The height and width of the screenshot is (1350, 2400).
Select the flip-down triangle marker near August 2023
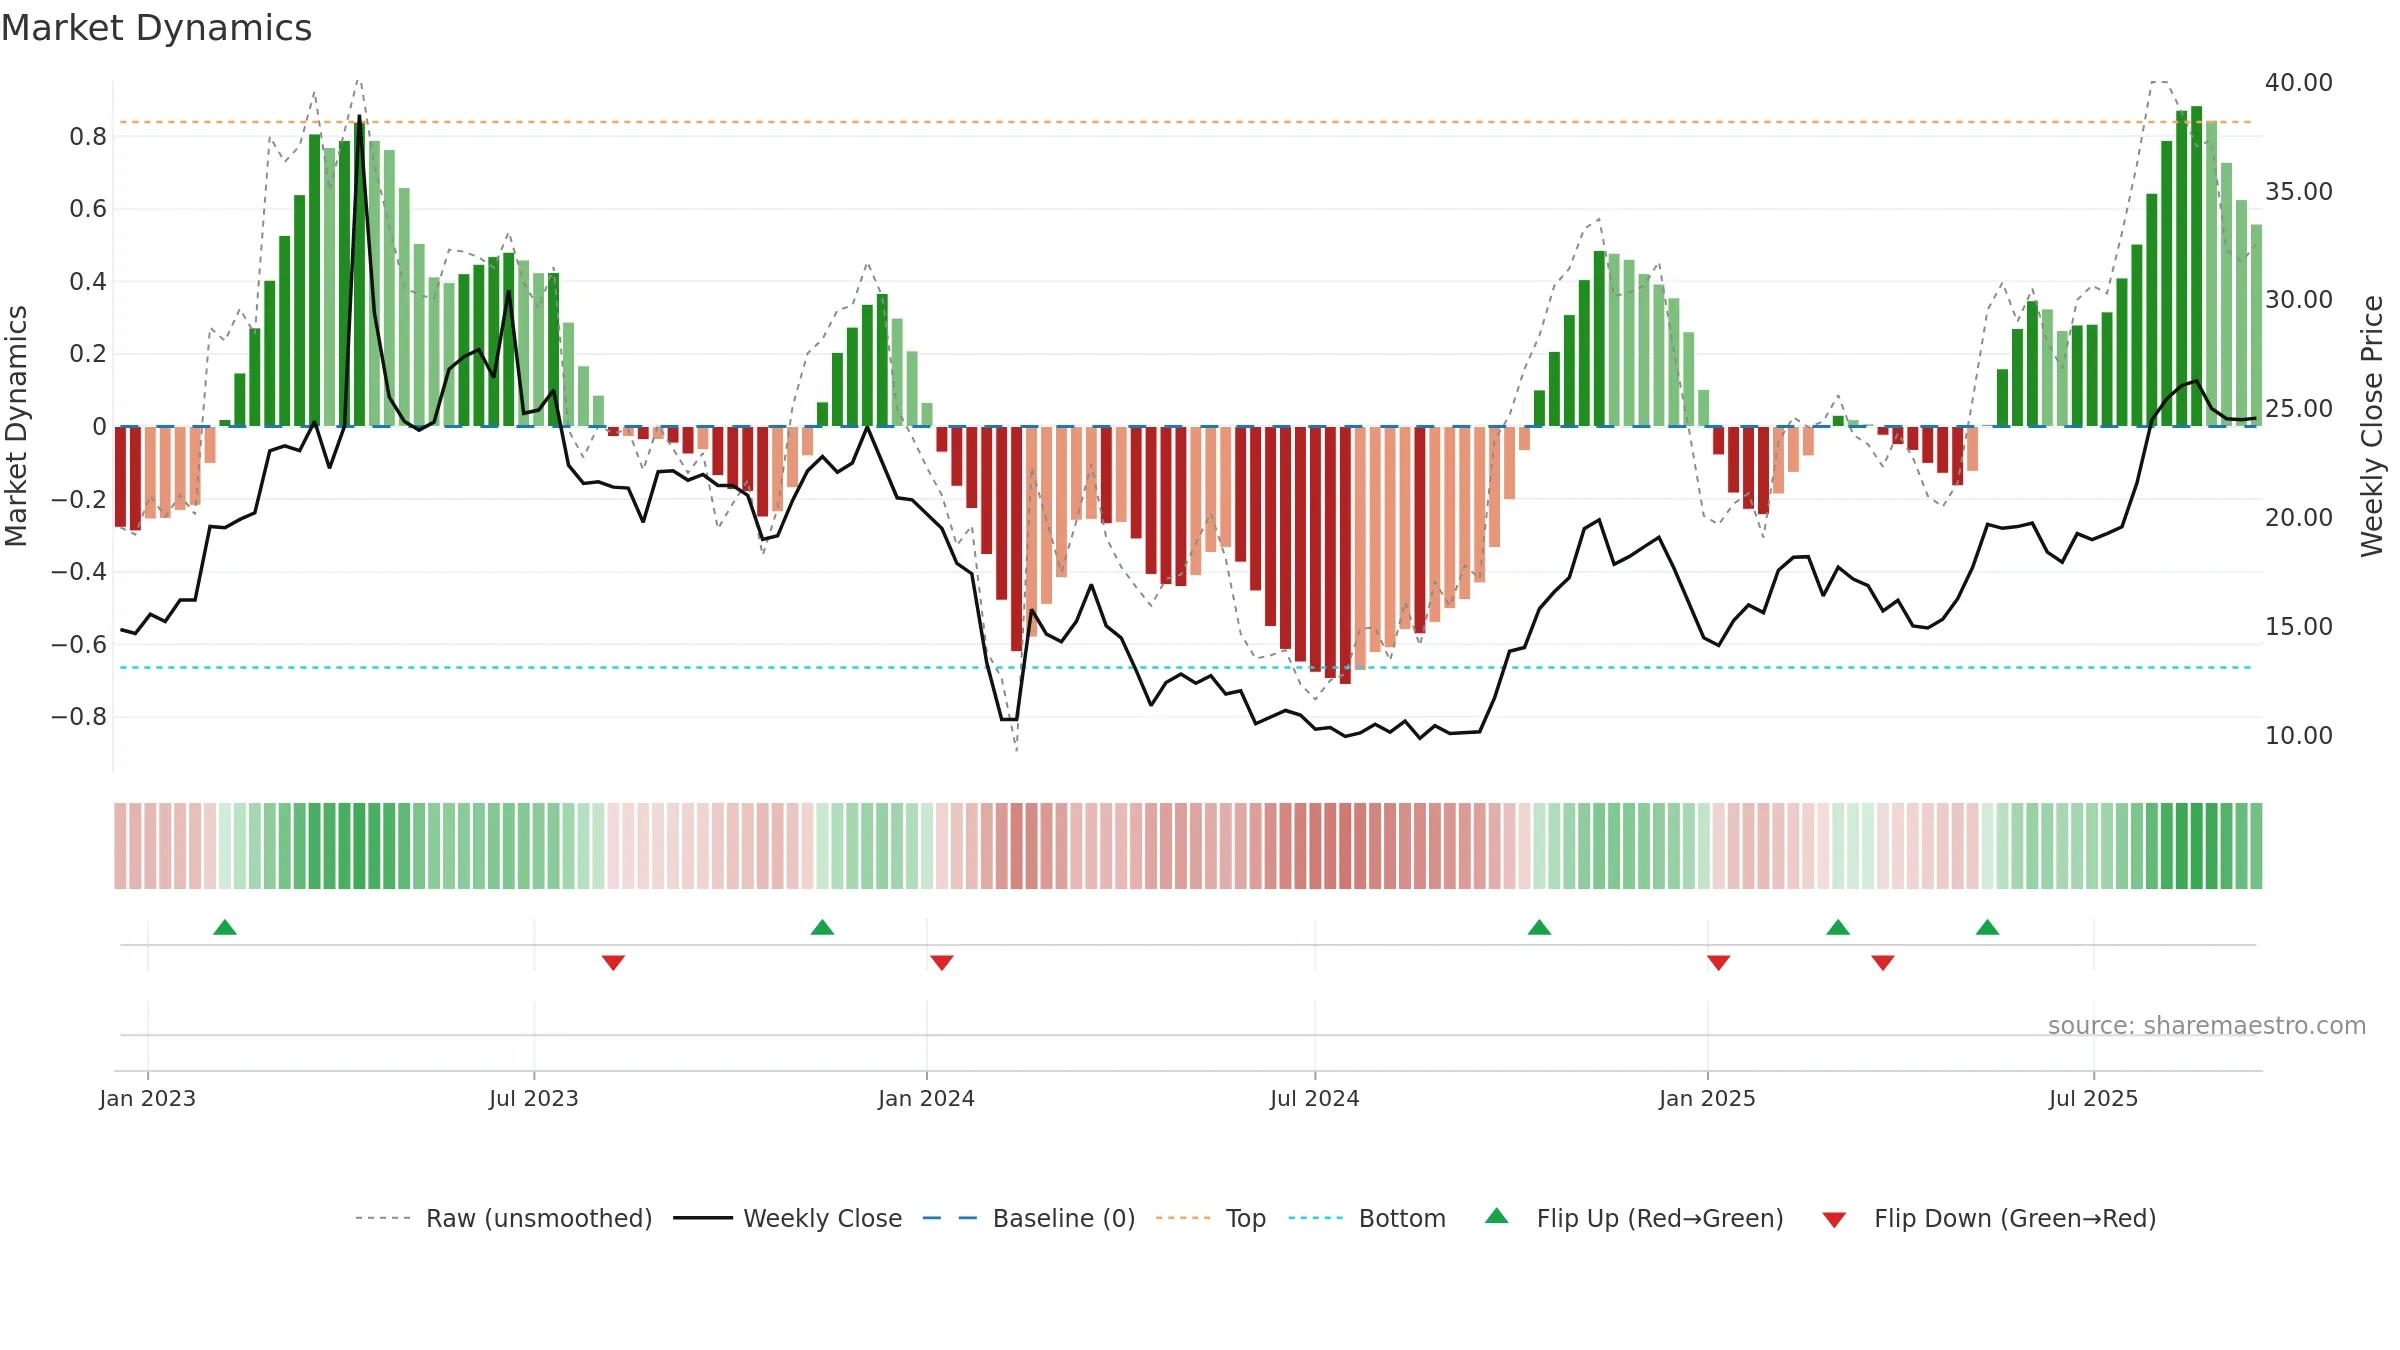point(613,963)
